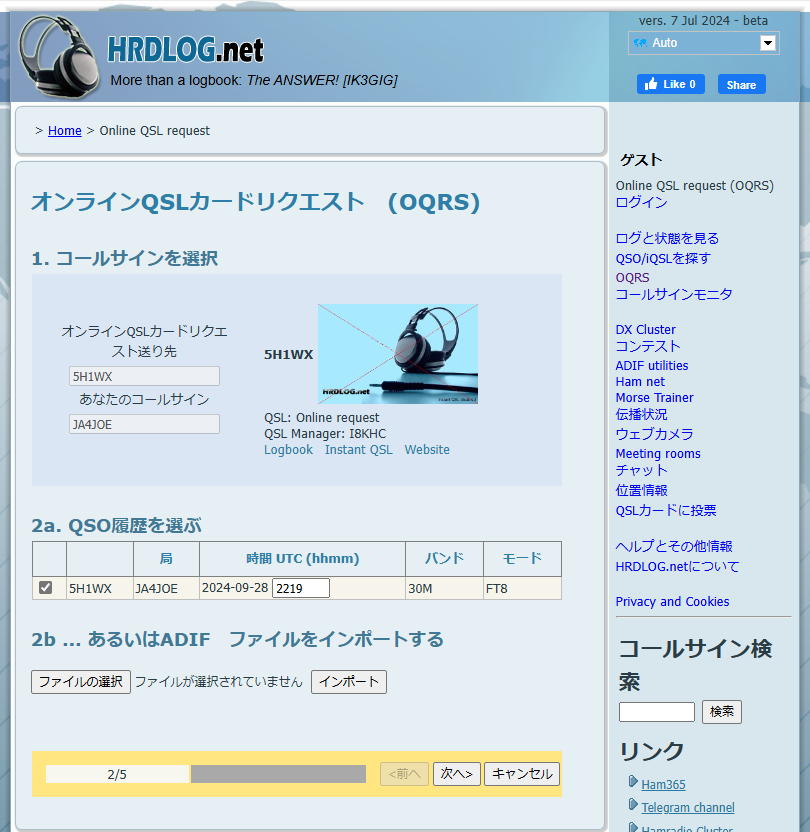Click the 次へ> next button

457,774
